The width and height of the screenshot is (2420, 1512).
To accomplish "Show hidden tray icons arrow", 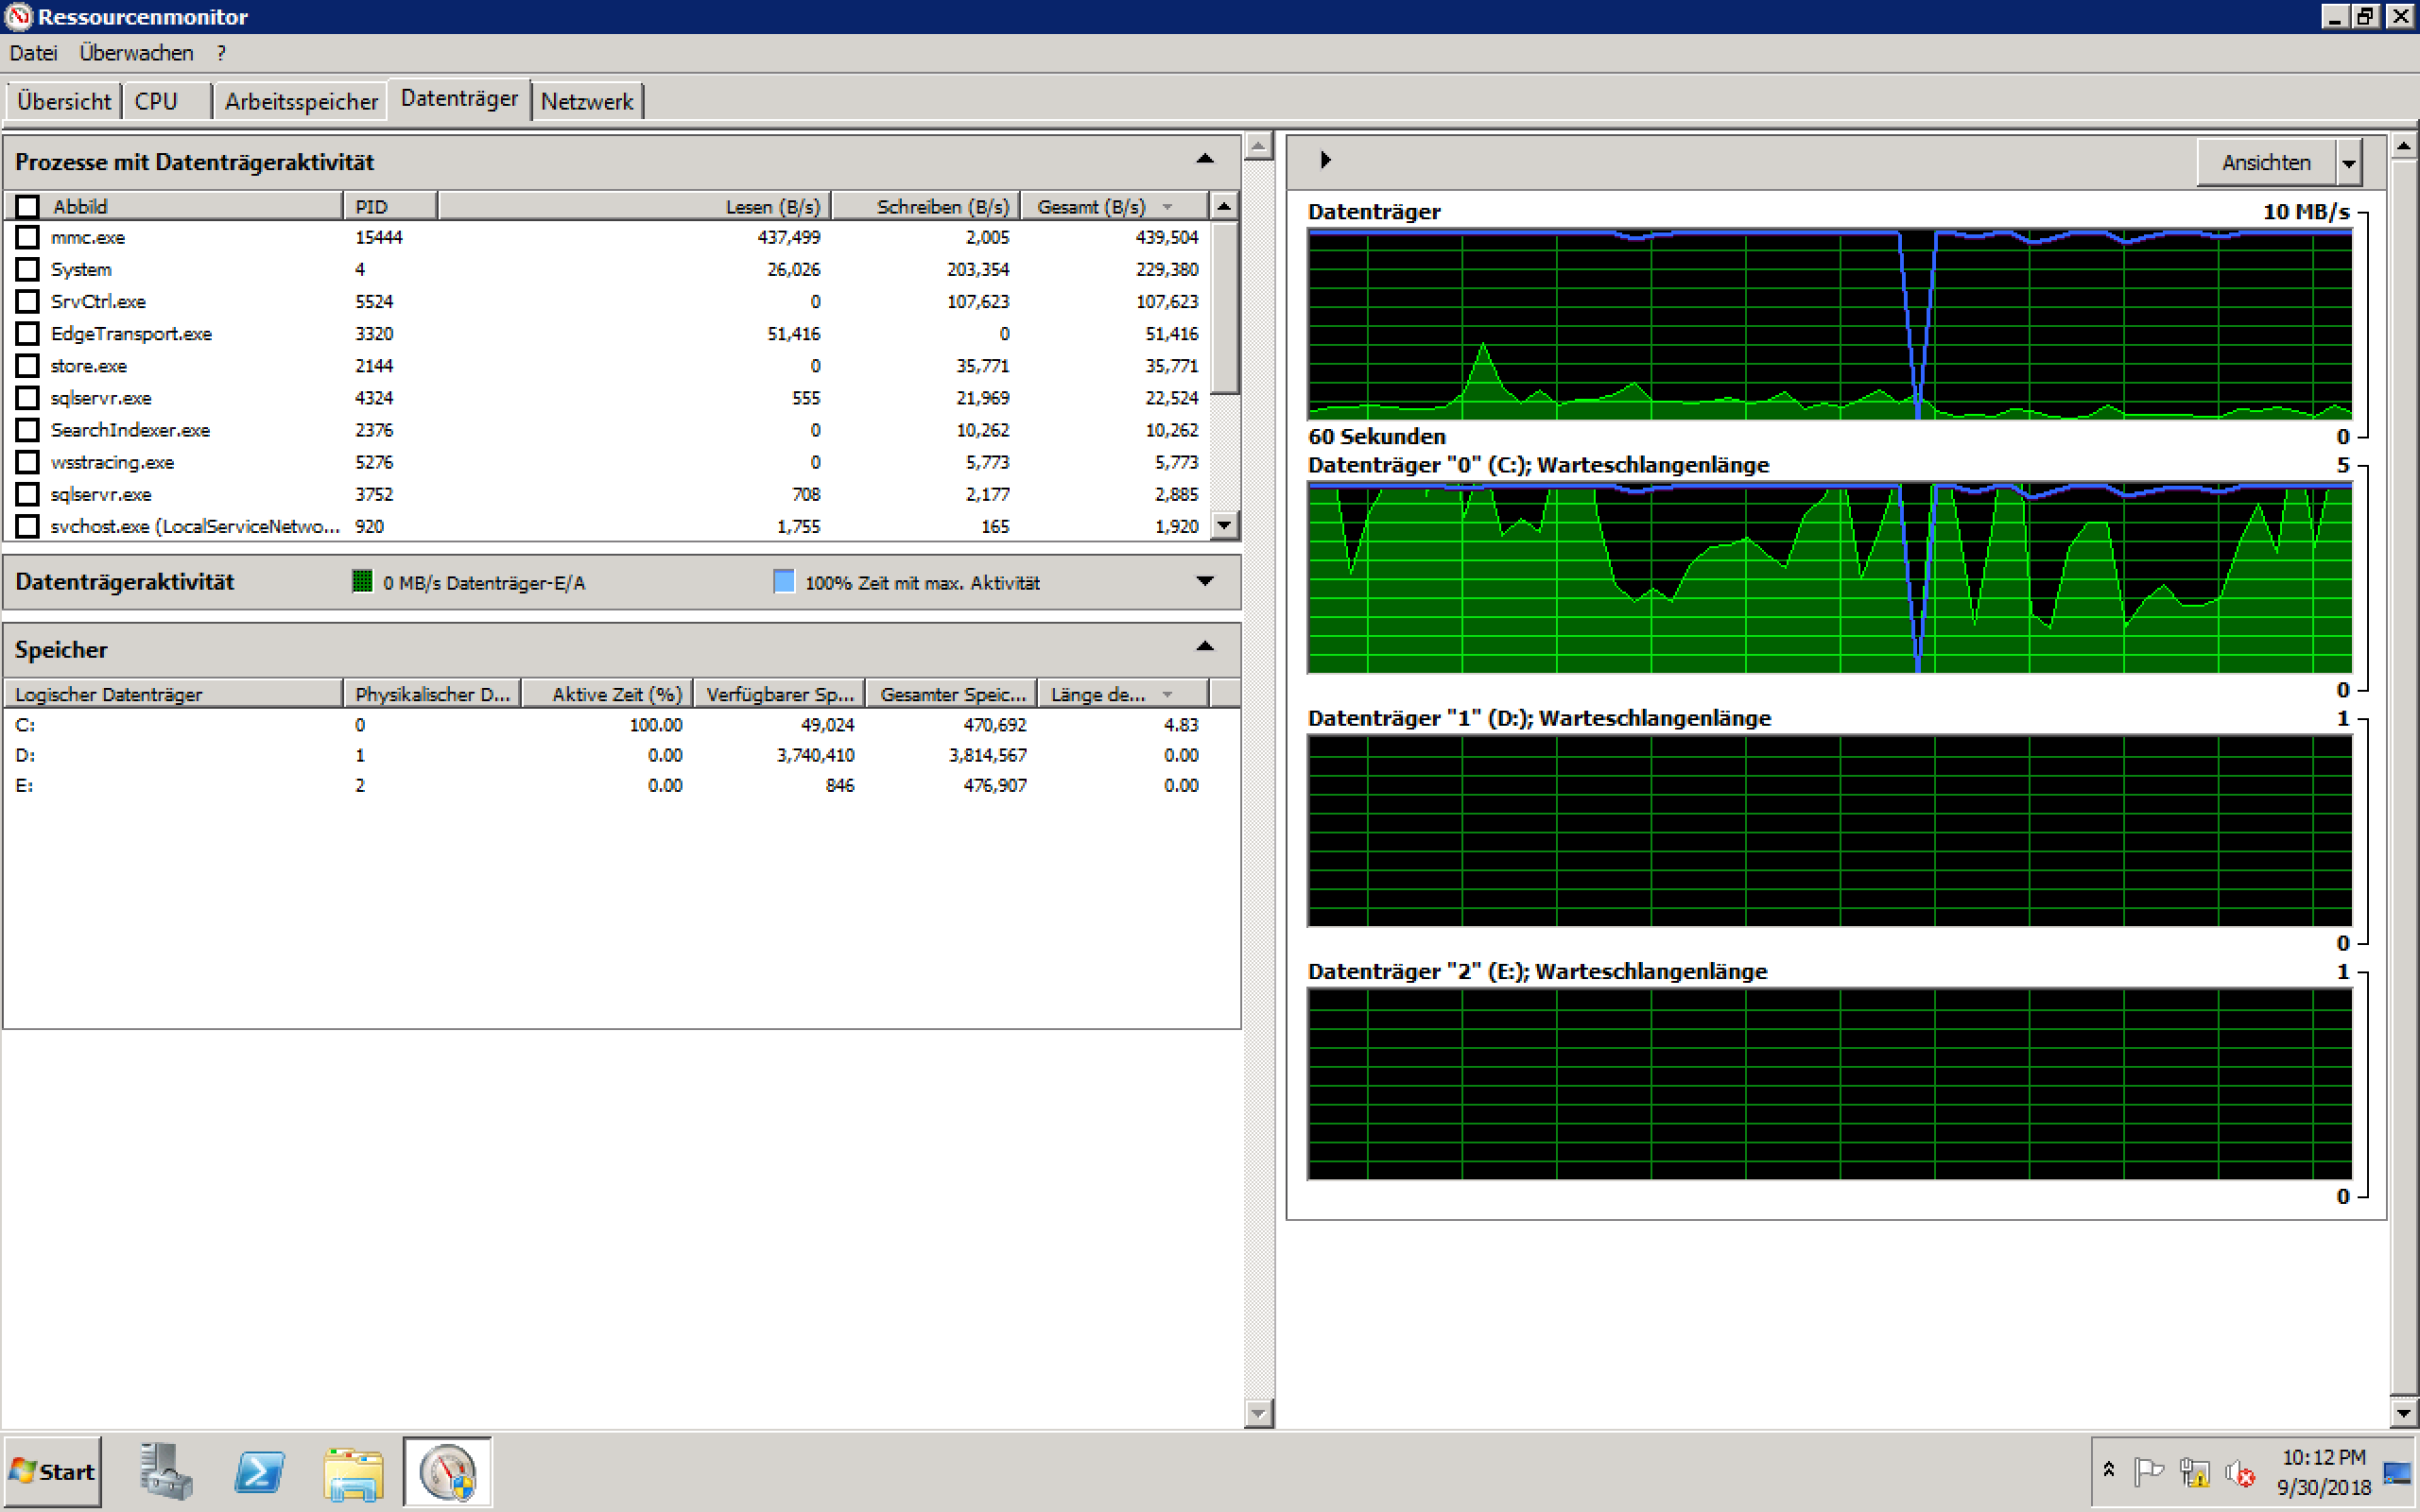I will pyautogui.click(x=2108, y=1470).
